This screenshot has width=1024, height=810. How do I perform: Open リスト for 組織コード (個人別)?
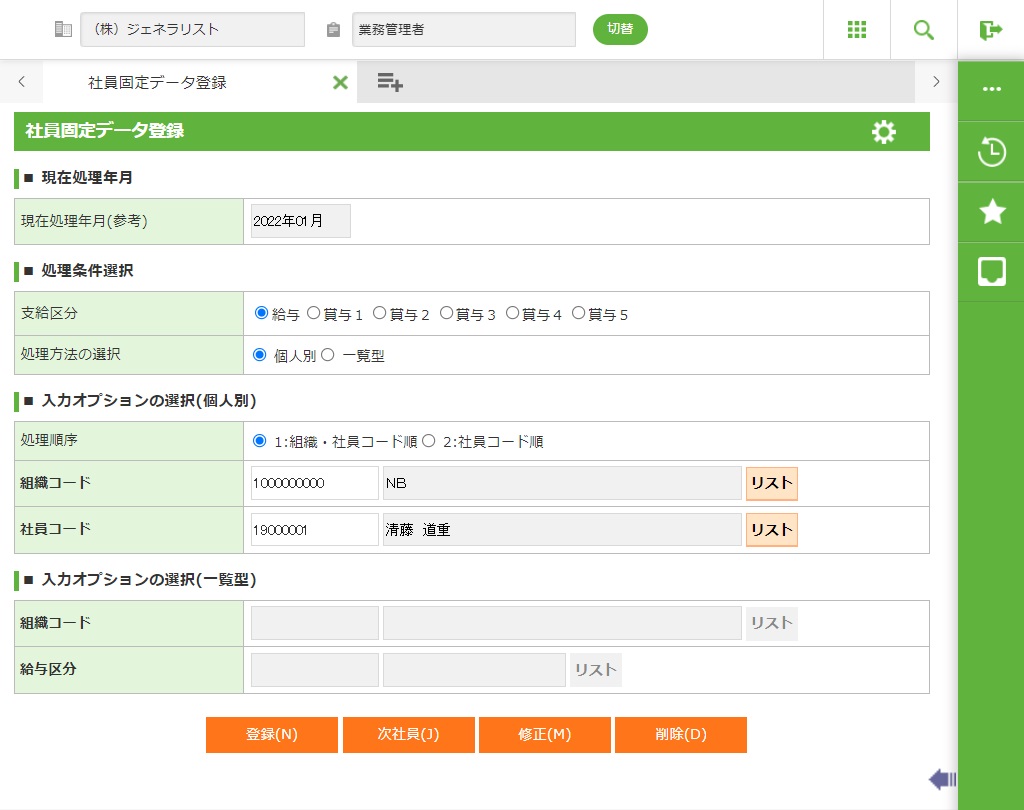771,483
